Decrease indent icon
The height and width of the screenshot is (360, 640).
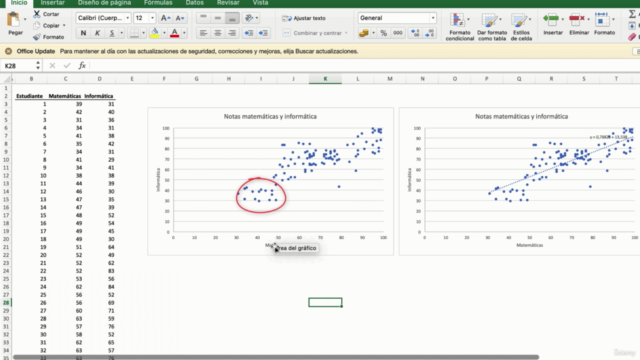pyautogui.click(x=249, y=33)
